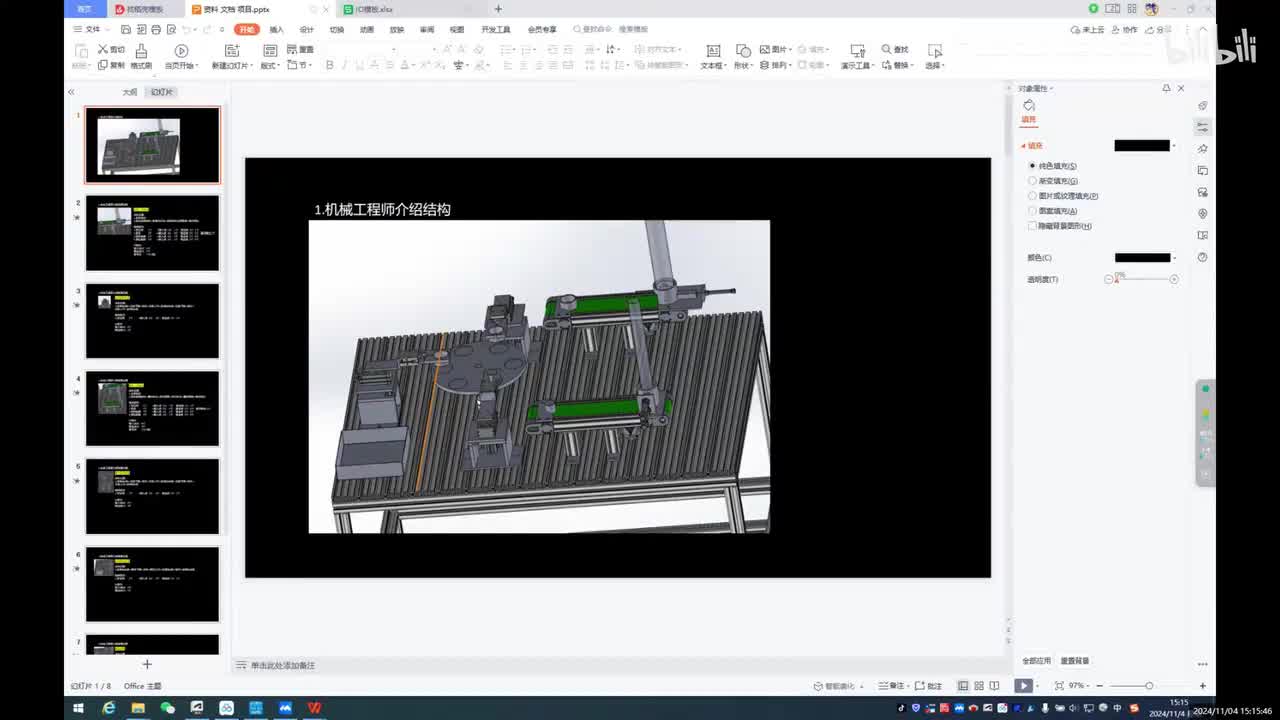Collapse the slide panel with double-chevron
The width and height of the screenshot is (1280, 720).
point(71,92)
